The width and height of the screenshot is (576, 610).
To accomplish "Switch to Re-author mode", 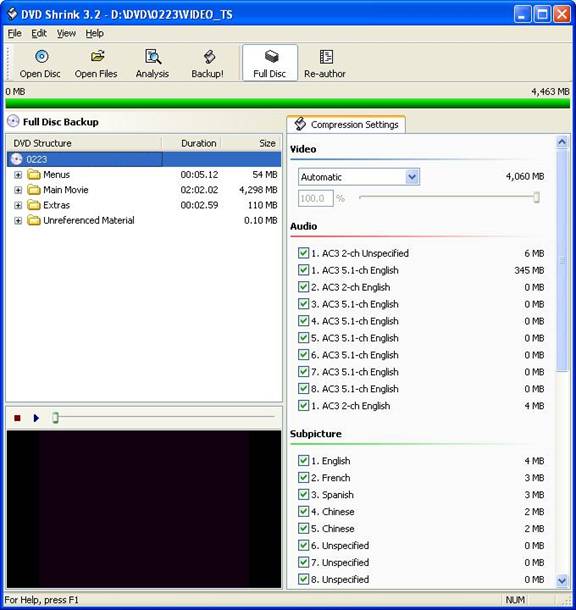I will click(325, 63).
